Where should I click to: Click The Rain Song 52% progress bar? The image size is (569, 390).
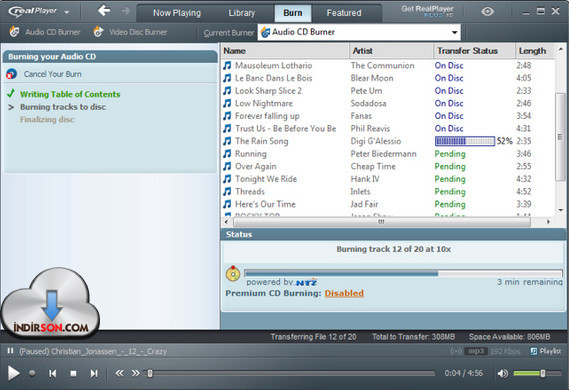464,141
